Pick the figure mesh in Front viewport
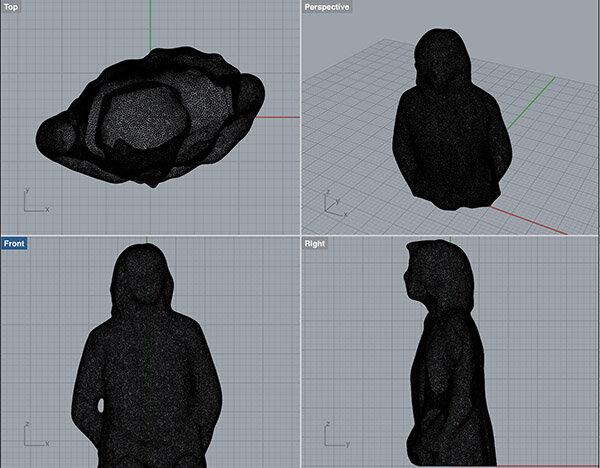This screenshot has height=468, width=600. tap(147, 356)
